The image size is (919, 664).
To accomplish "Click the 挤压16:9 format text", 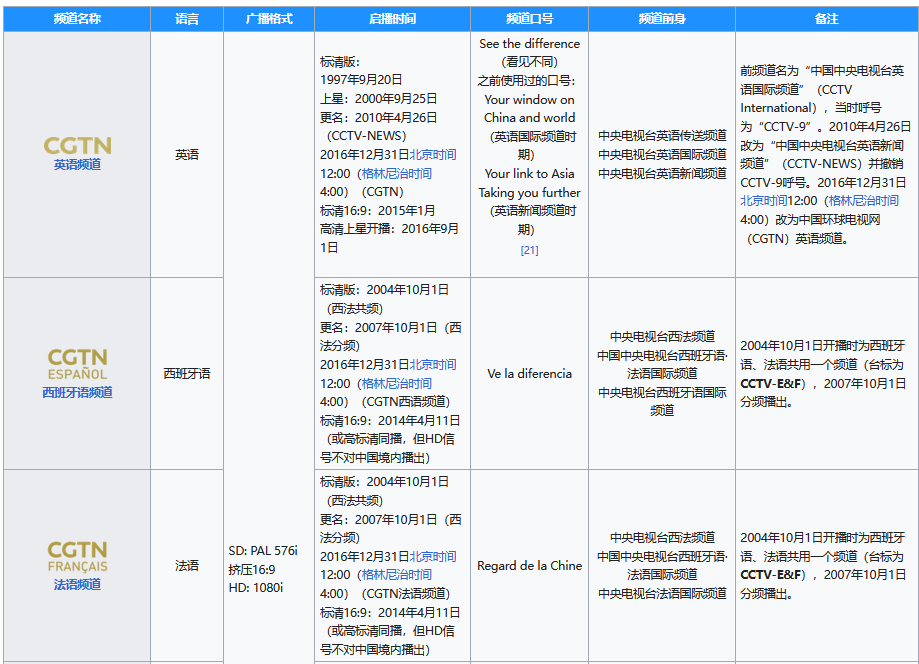I will point(252,570).
